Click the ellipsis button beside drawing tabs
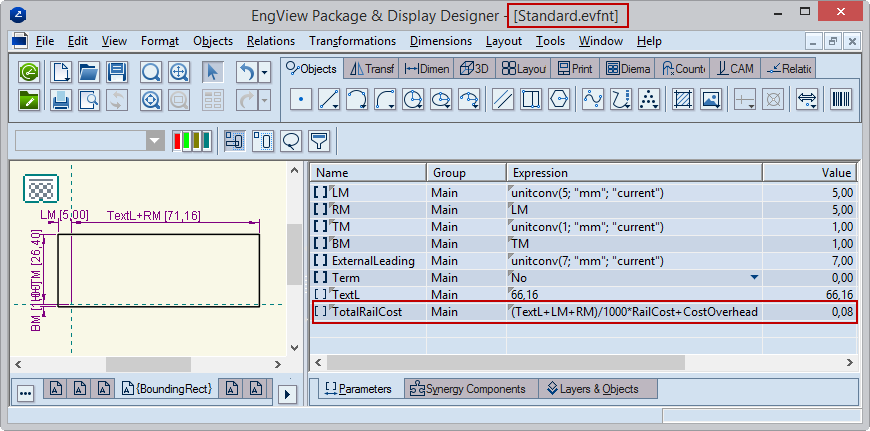This screenshot has width=870, height=431. coord(26,393)
